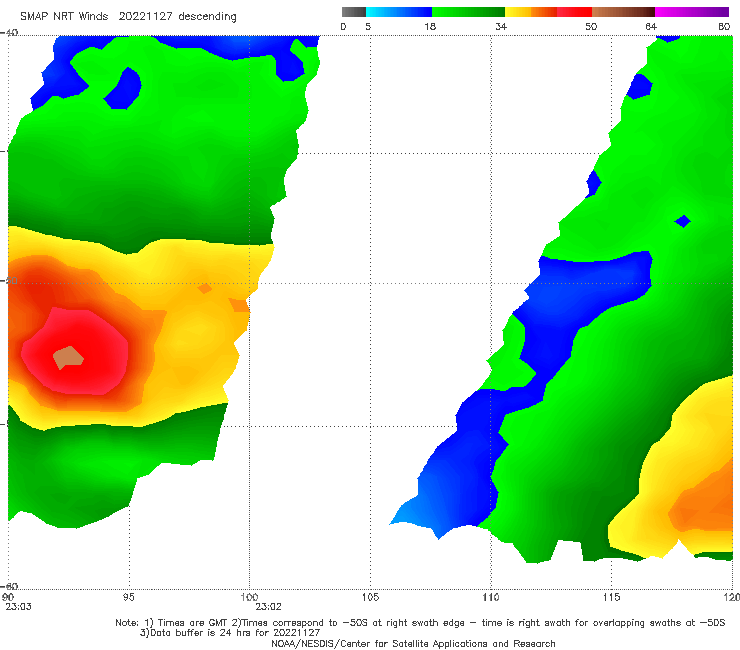Click latitude axis label '-40'
Screen dimensions: 740x650
(x=9, y=33)
